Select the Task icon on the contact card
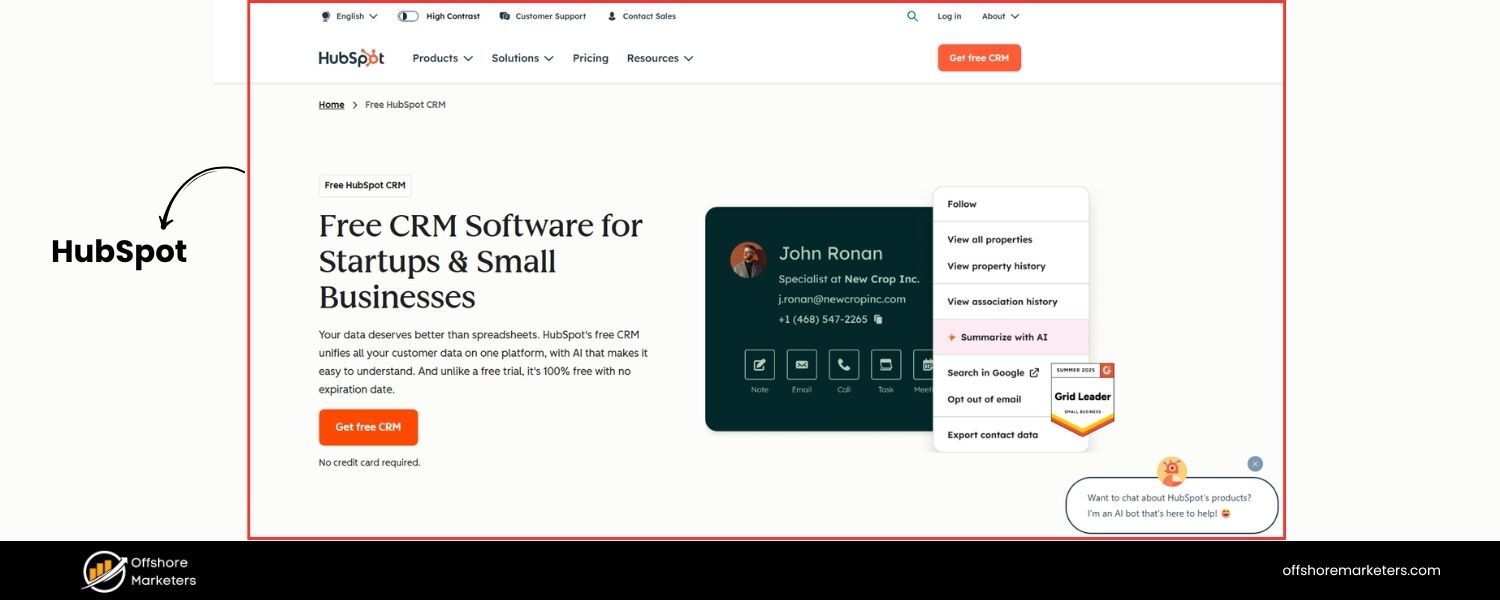 tap(885, 364)
